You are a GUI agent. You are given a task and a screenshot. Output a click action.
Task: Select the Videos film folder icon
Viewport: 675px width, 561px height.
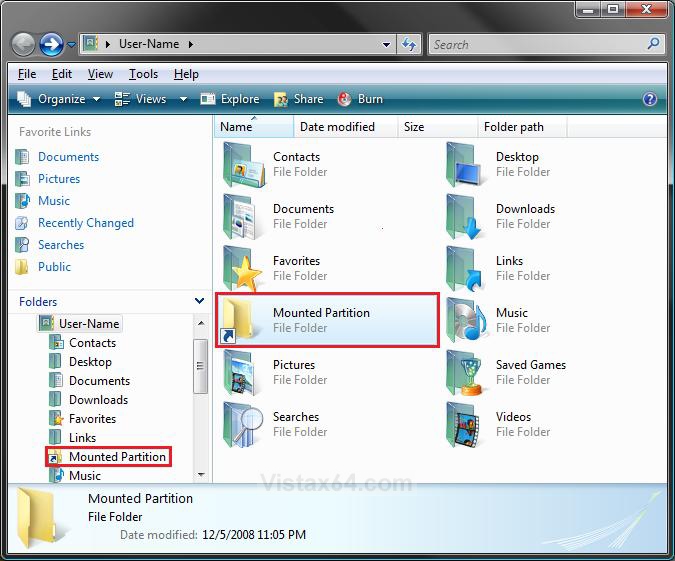coord(464,425)
